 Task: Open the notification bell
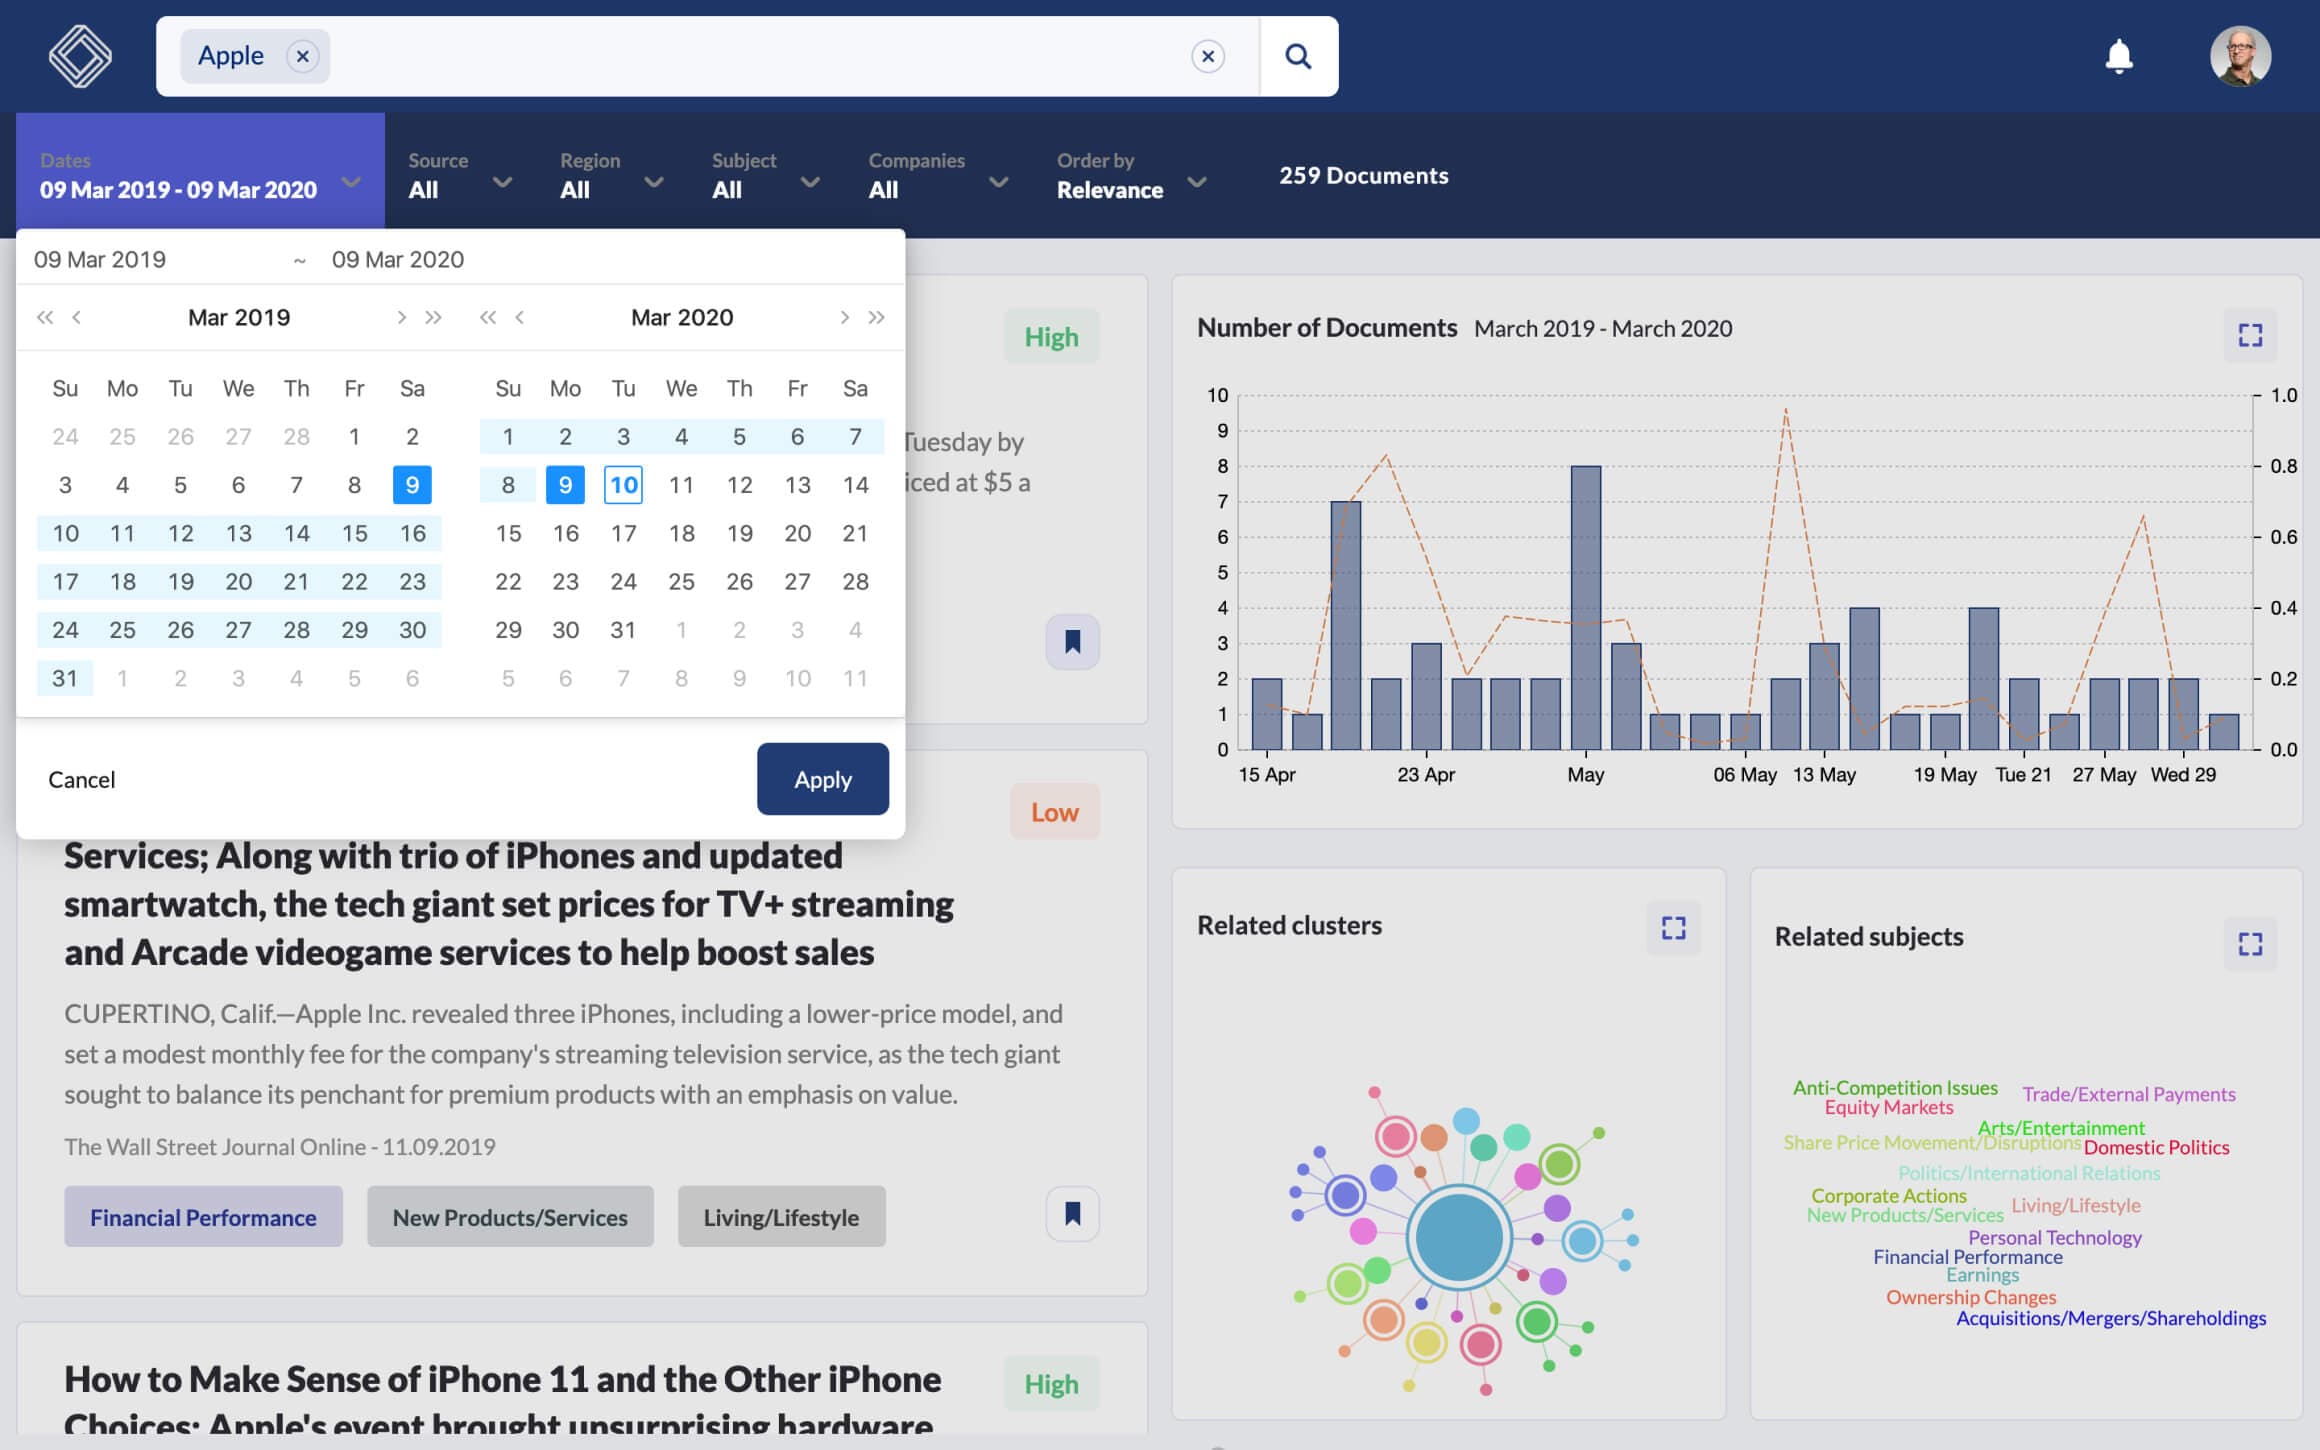point(2120,55)
